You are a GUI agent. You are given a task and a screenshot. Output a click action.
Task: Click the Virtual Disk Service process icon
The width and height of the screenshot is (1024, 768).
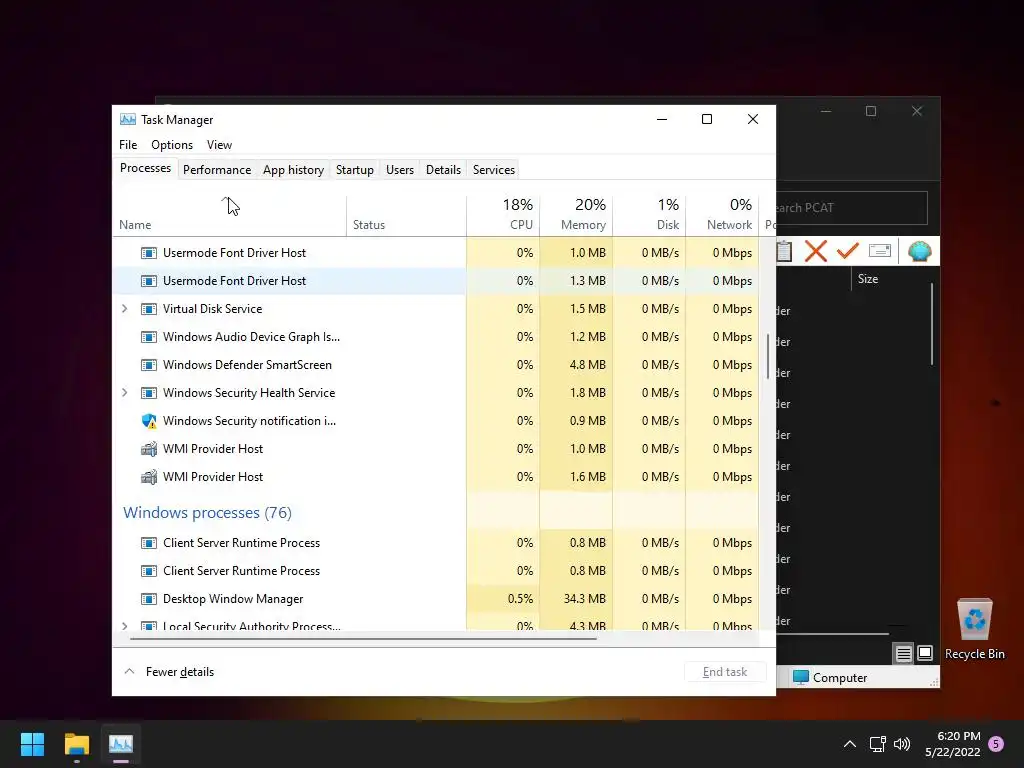tap(149, 309)
